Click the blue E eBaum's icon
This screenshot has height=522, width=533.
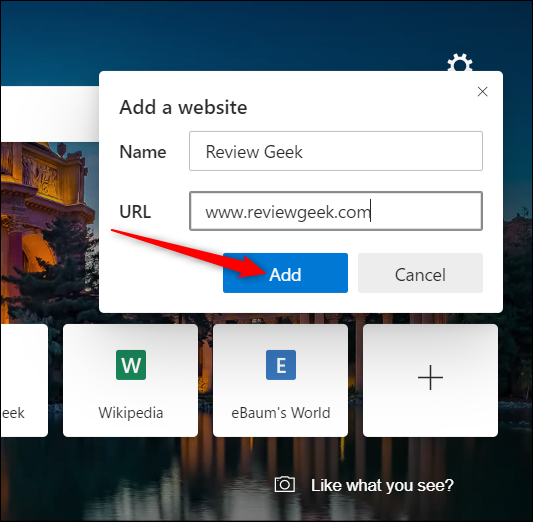click(281, 365)
